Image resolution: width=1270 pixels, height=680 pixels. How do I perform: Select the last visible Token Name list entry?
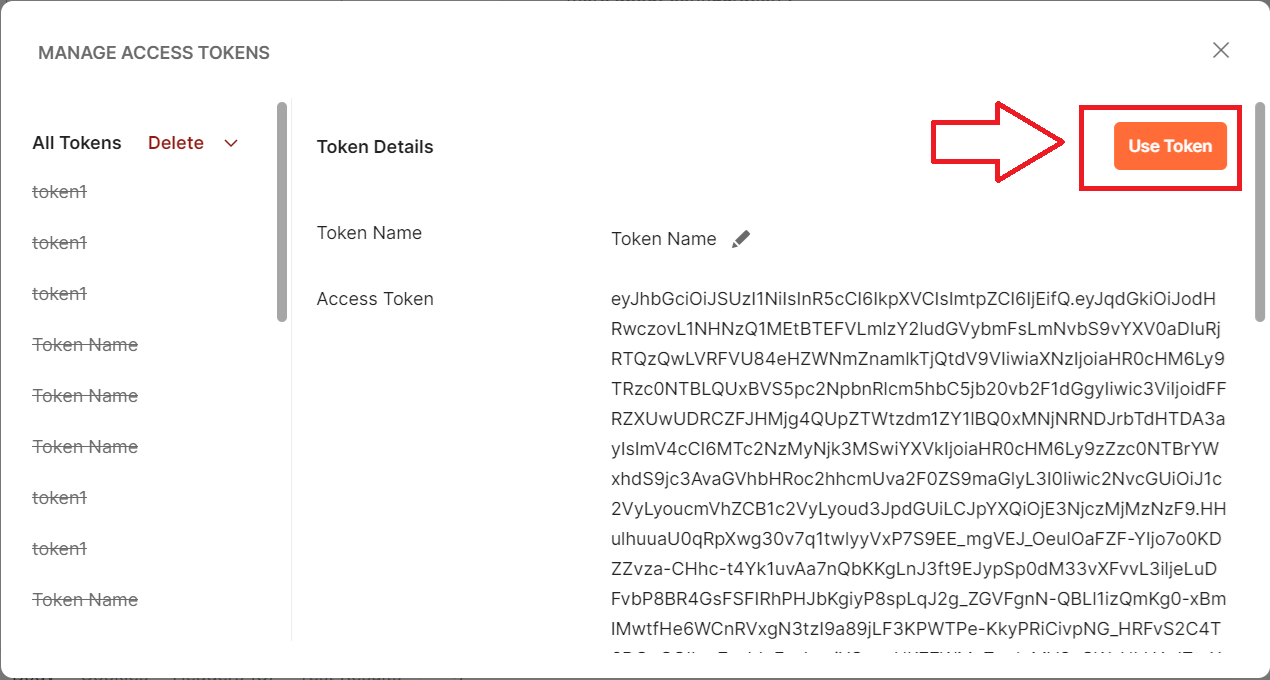[x=85, y=599]
